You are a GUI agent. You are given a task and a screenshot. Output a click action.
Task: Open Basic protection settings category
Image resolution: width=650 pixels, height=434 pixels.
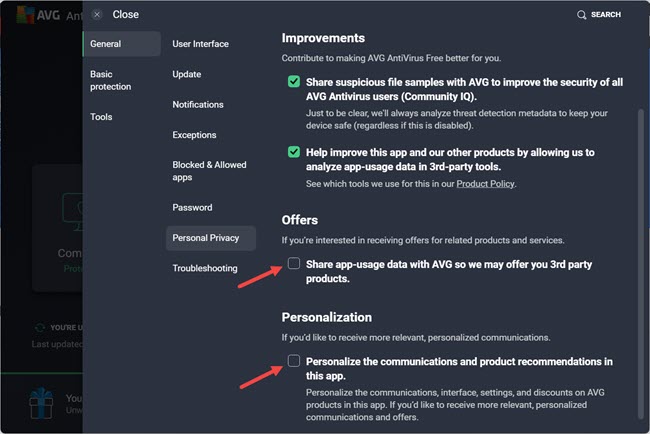pos(110,80)
